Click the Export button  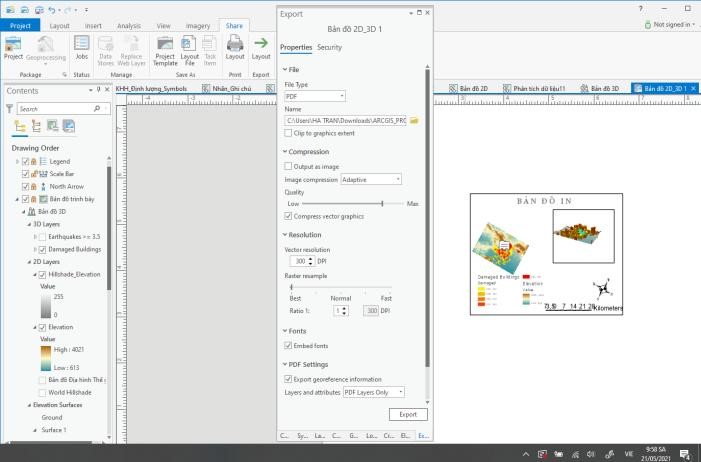pyautogui.click(x=408, y=415)
